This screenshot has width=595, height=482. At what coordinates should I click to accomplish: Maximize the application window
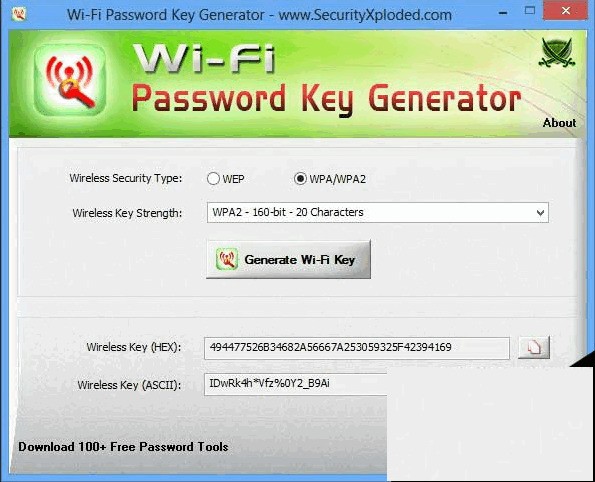click(530, 11)
